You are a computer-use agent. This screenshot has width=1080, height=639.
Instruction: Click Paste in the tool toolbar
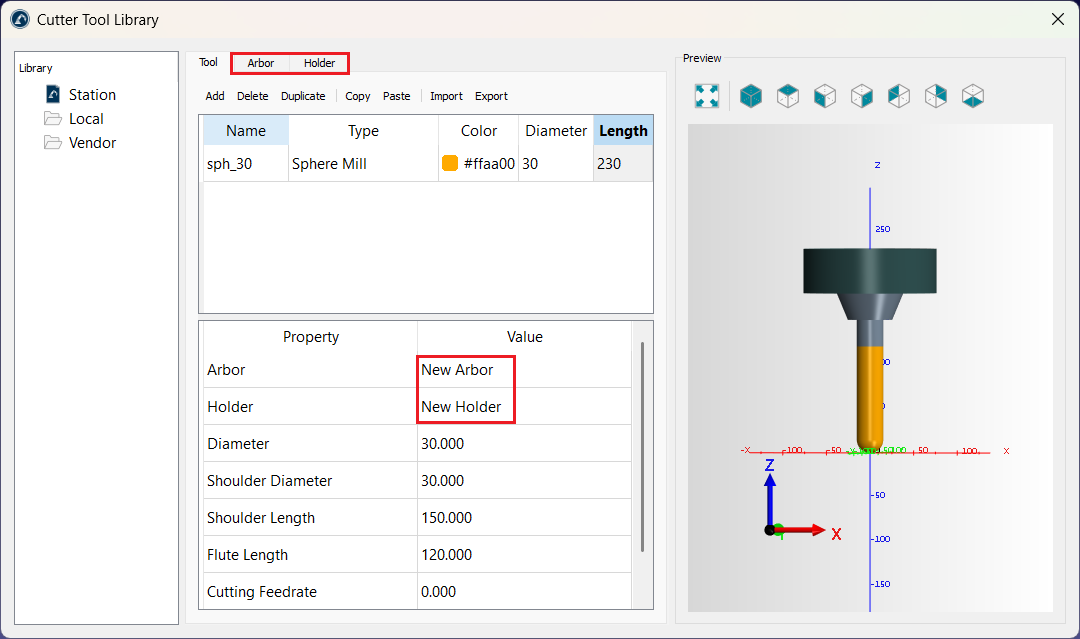coord(397,96)
